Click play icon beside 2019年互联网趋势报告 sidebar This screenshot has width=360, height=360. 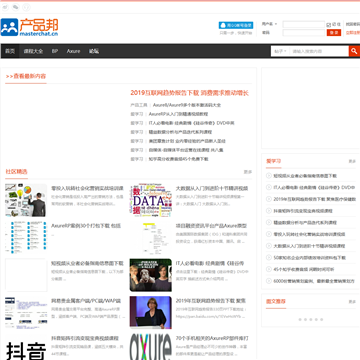click(269, 199)
